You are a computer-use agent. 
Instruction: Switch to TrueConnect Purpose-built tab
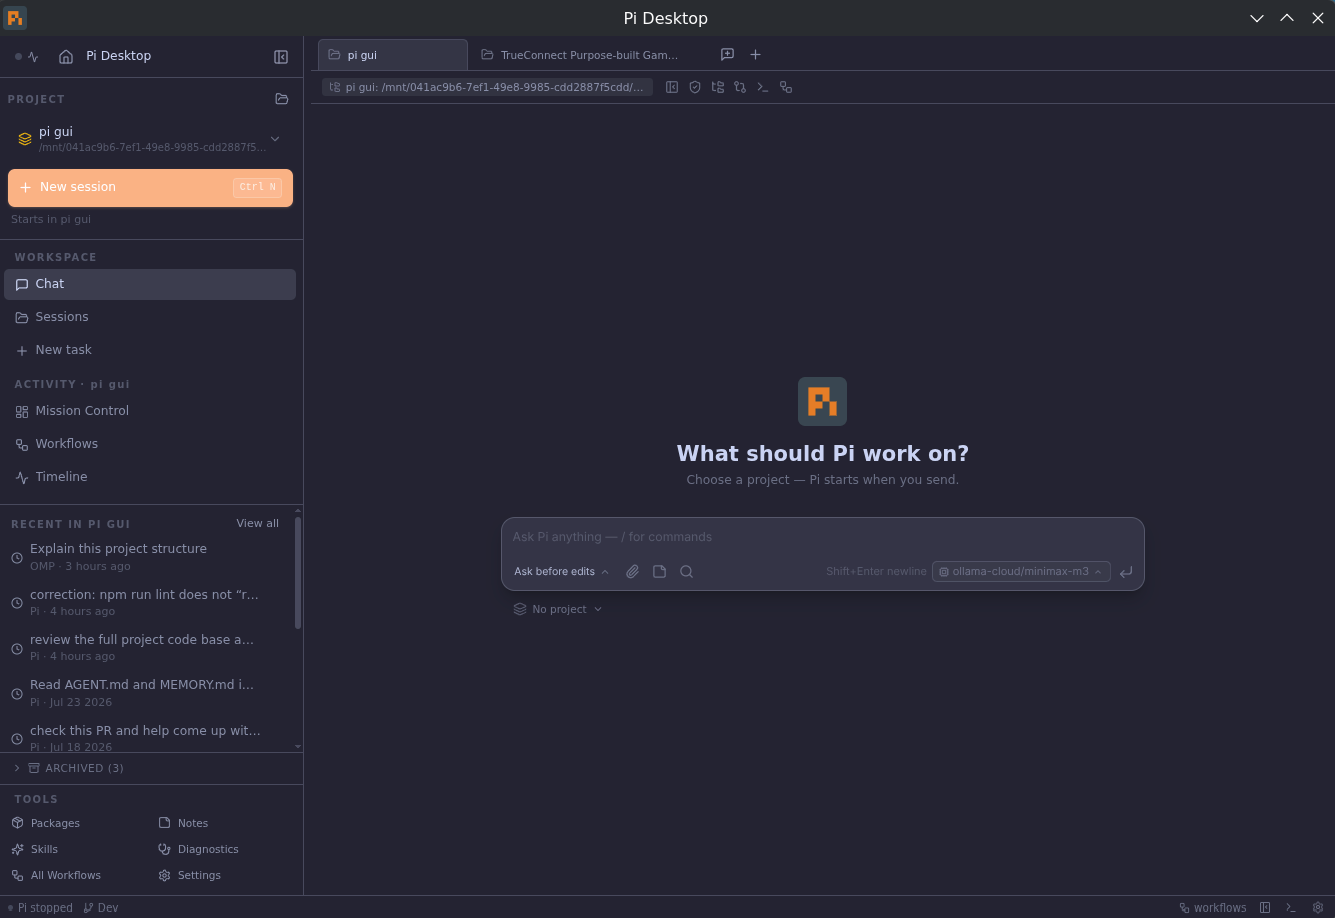[x=580, y=55]
